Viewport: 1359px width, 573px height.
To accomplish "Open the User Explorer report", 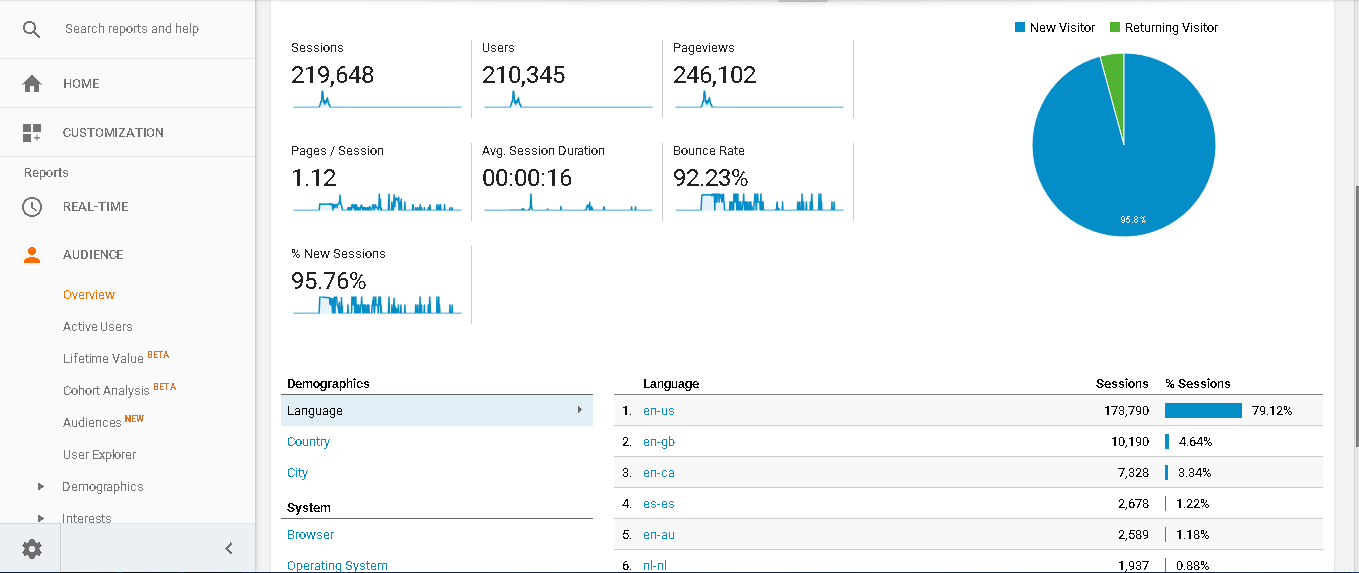I will [100, 455].
